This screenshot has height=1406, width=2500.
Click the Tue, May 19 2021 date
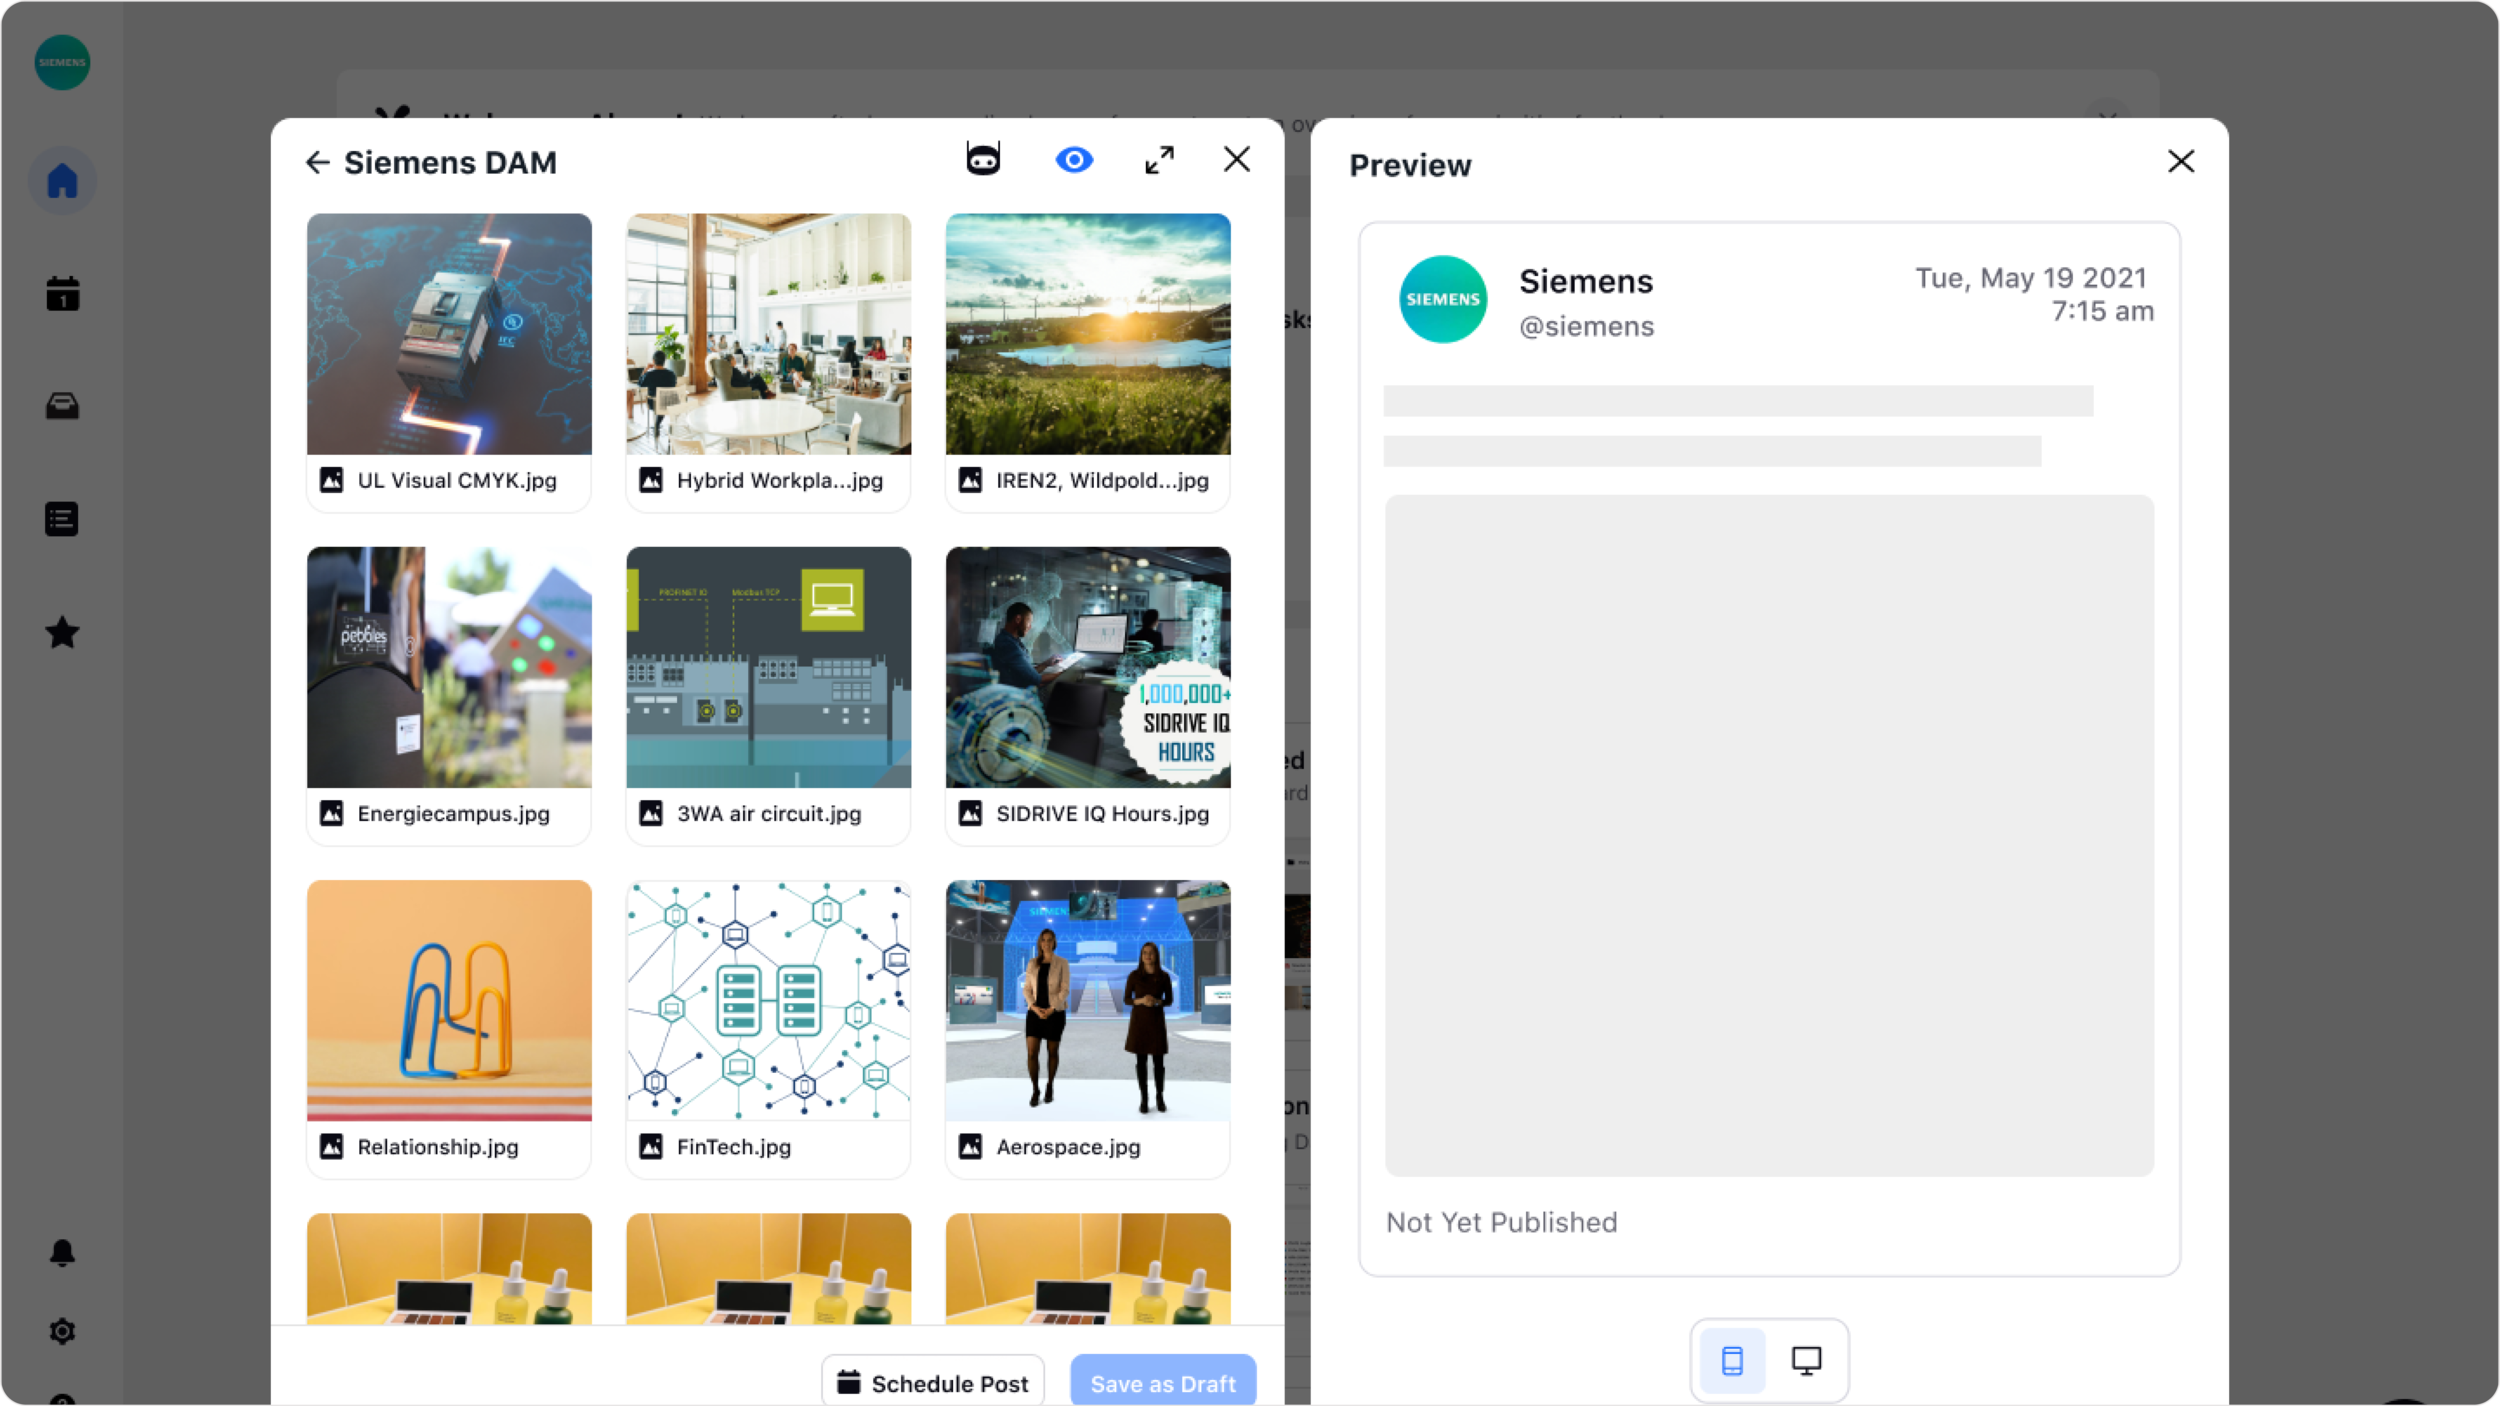point(2031,278)
